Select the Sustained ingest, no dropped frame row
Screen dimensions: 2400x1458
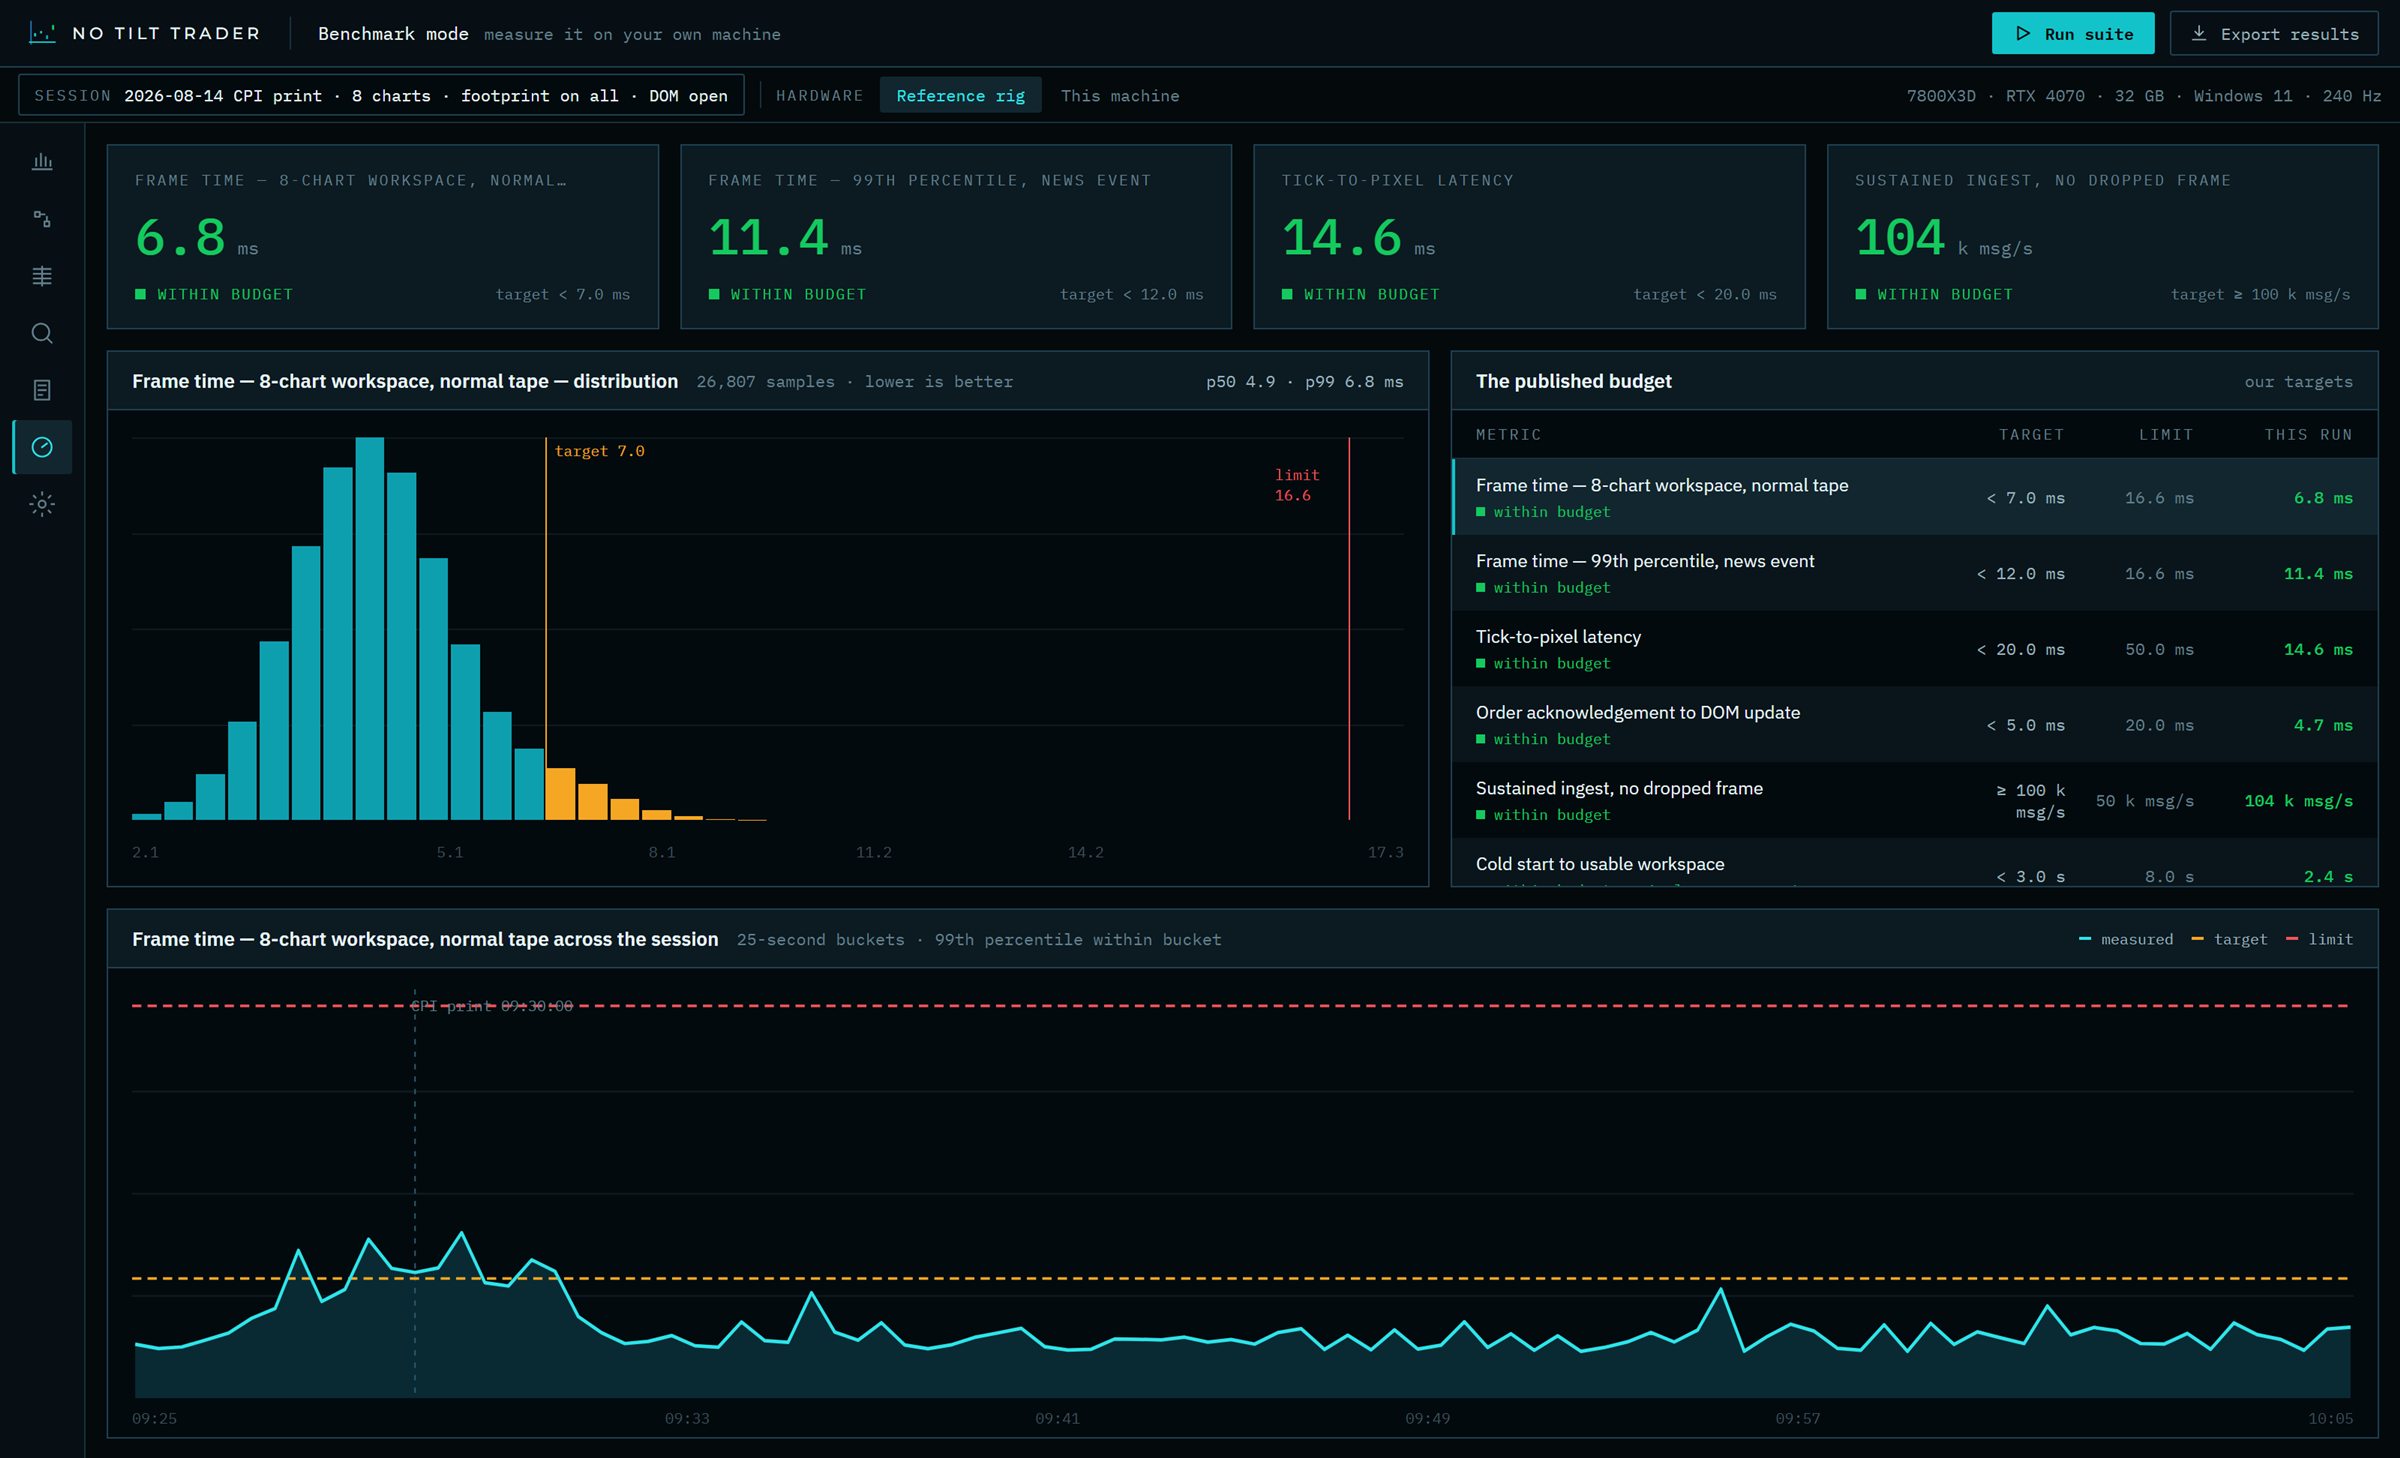click(1914, 800)
